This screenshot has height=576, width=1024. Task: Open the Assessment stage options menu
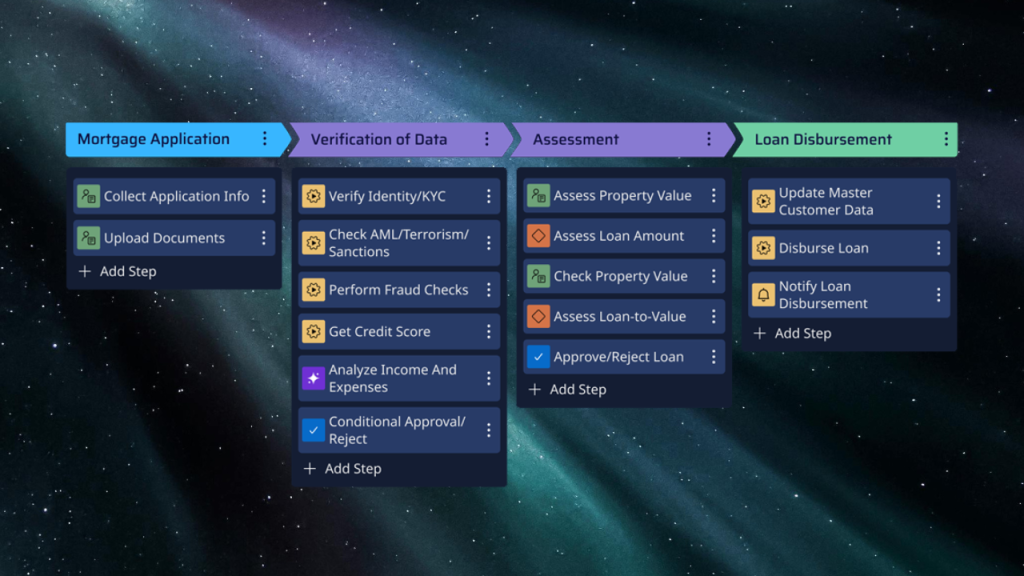click(x=710, y=139)
